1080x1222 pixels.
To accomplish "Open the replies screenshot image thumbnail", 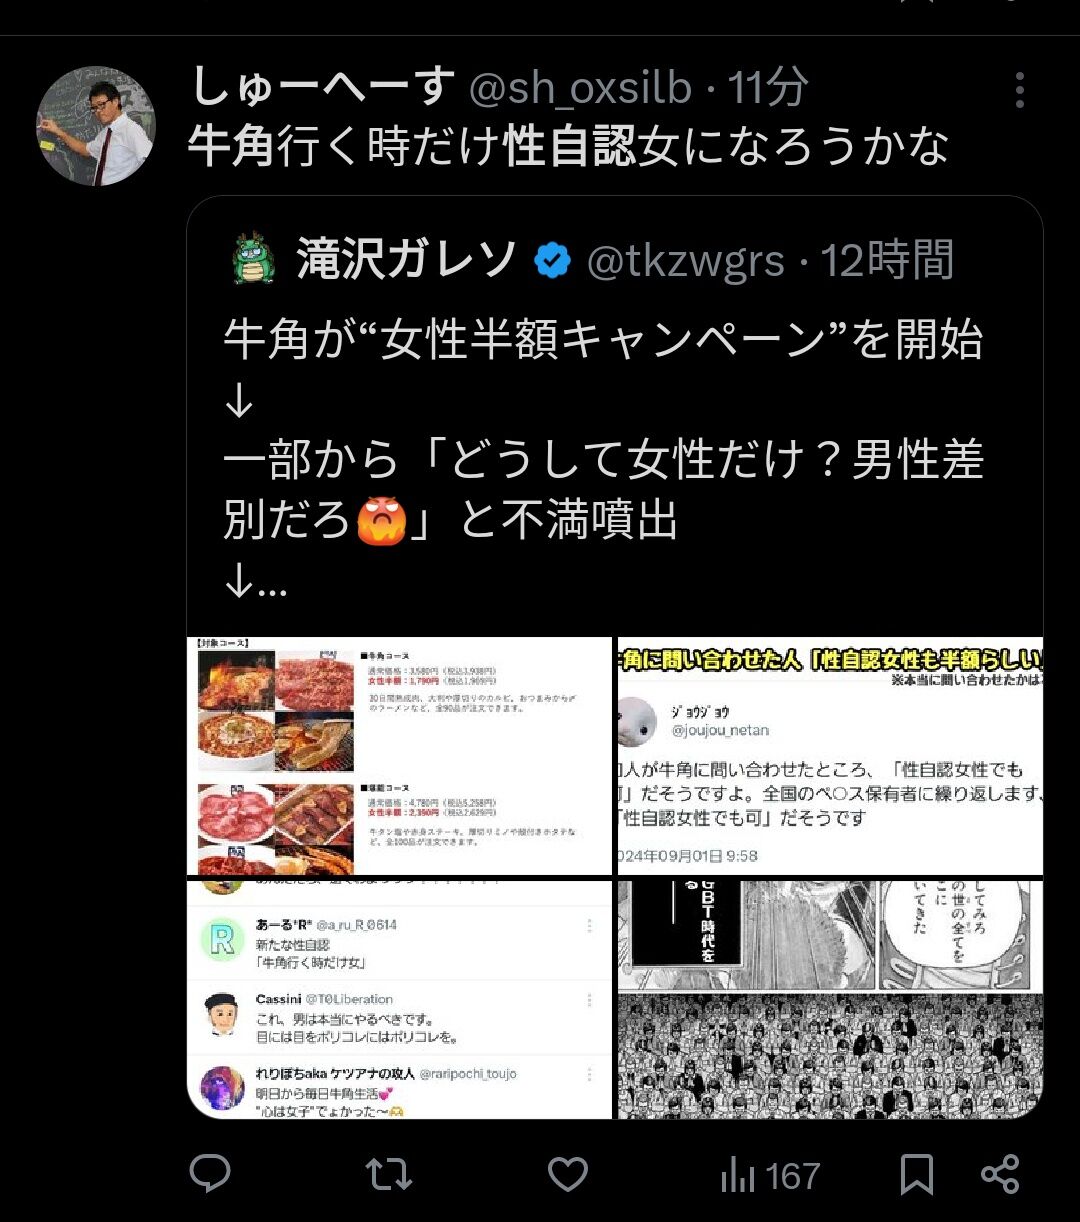I will coord(400,999).
